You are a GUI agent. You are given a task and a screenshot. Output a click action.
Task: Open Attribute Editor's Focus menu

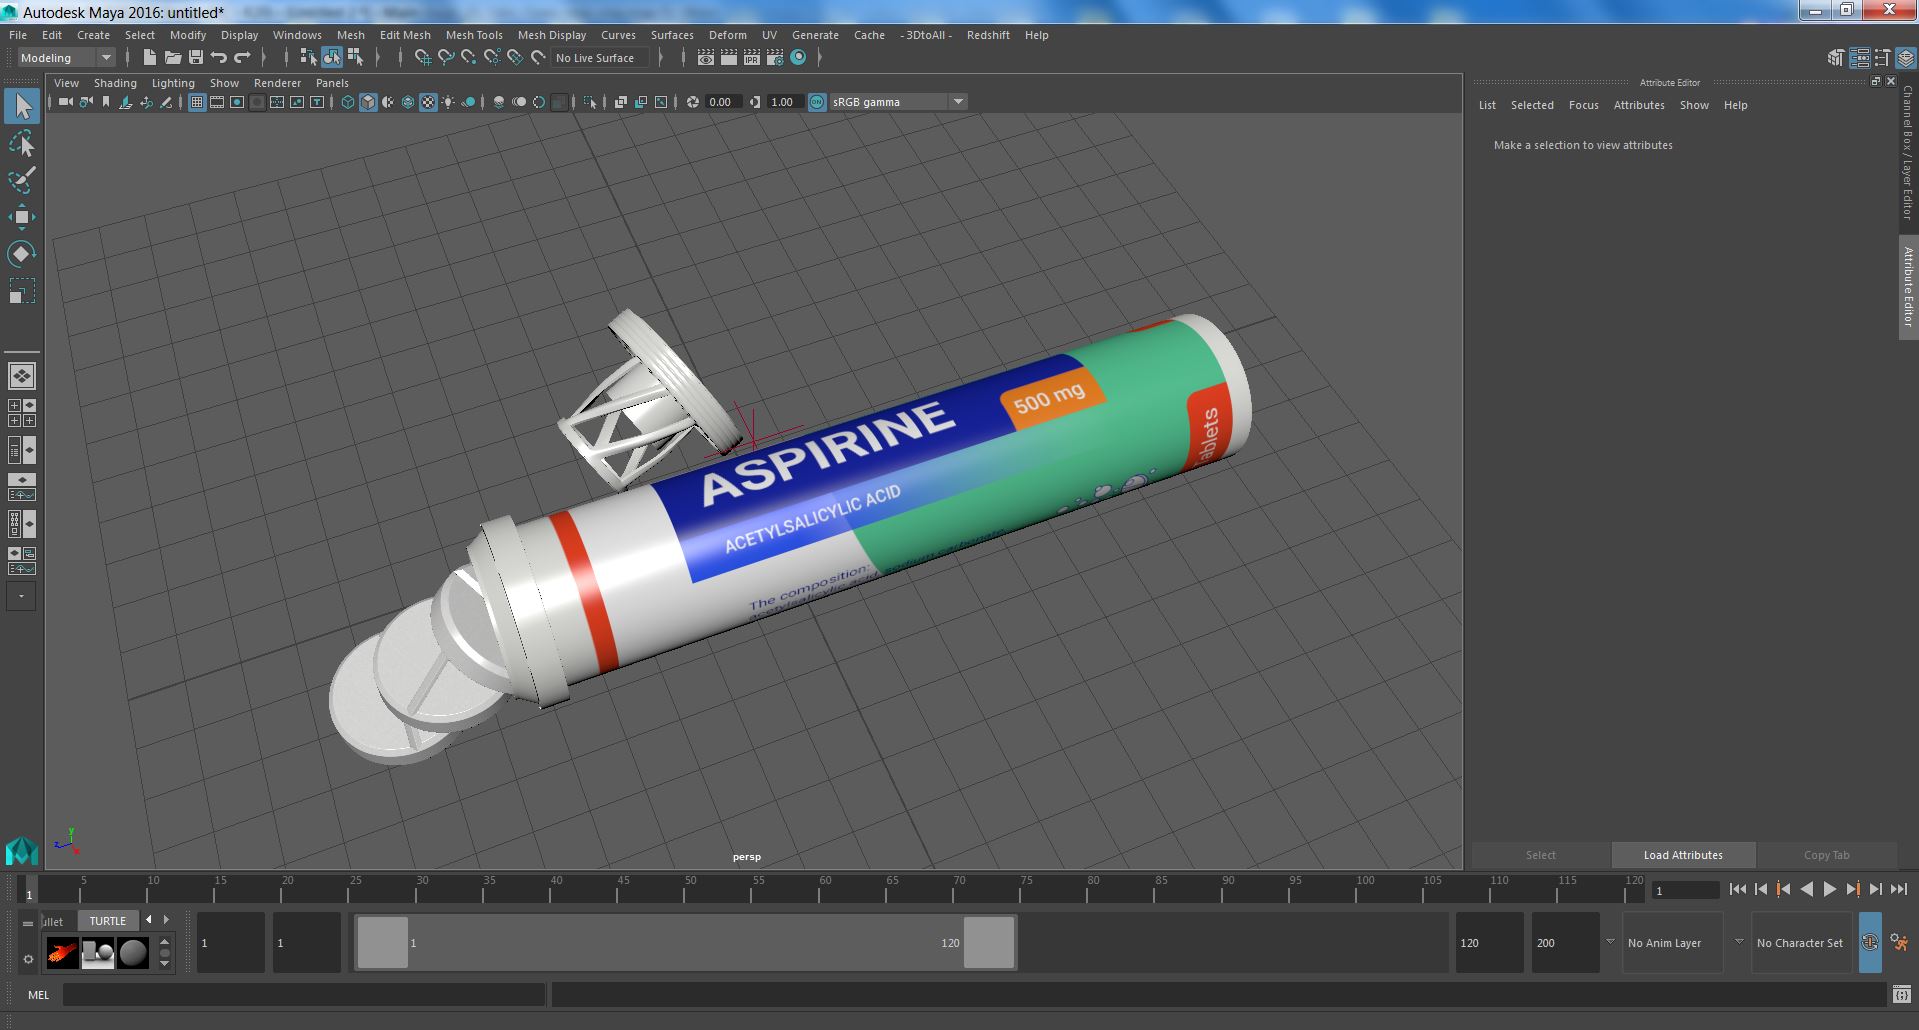point(1583,105)
